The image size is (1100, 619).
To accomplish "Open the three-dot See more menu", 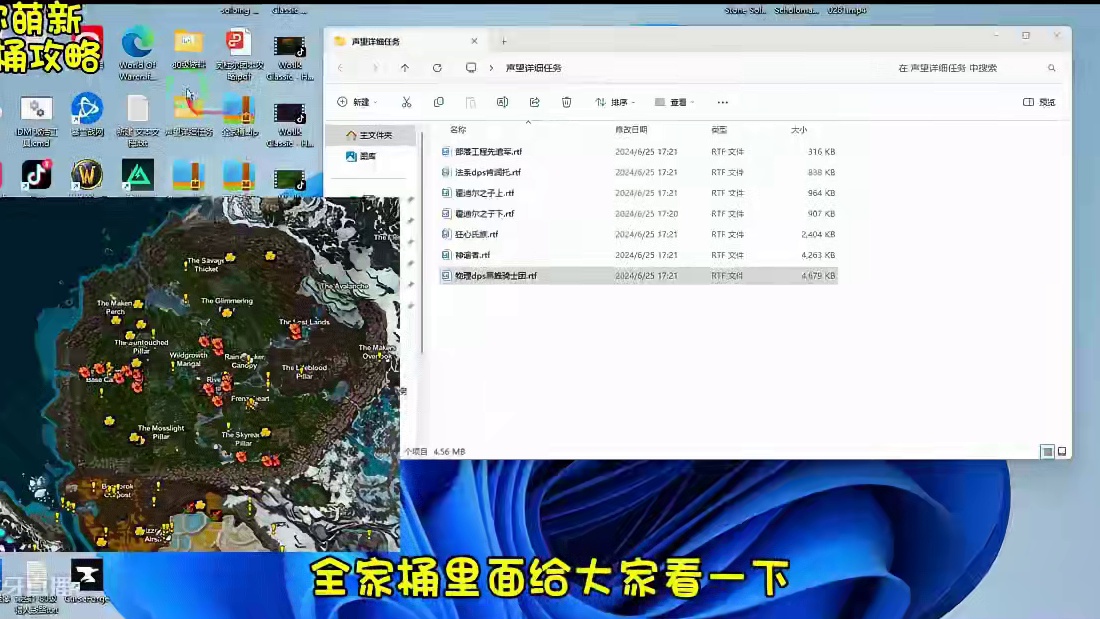I will pyautogui.click(x=723, y=102).
